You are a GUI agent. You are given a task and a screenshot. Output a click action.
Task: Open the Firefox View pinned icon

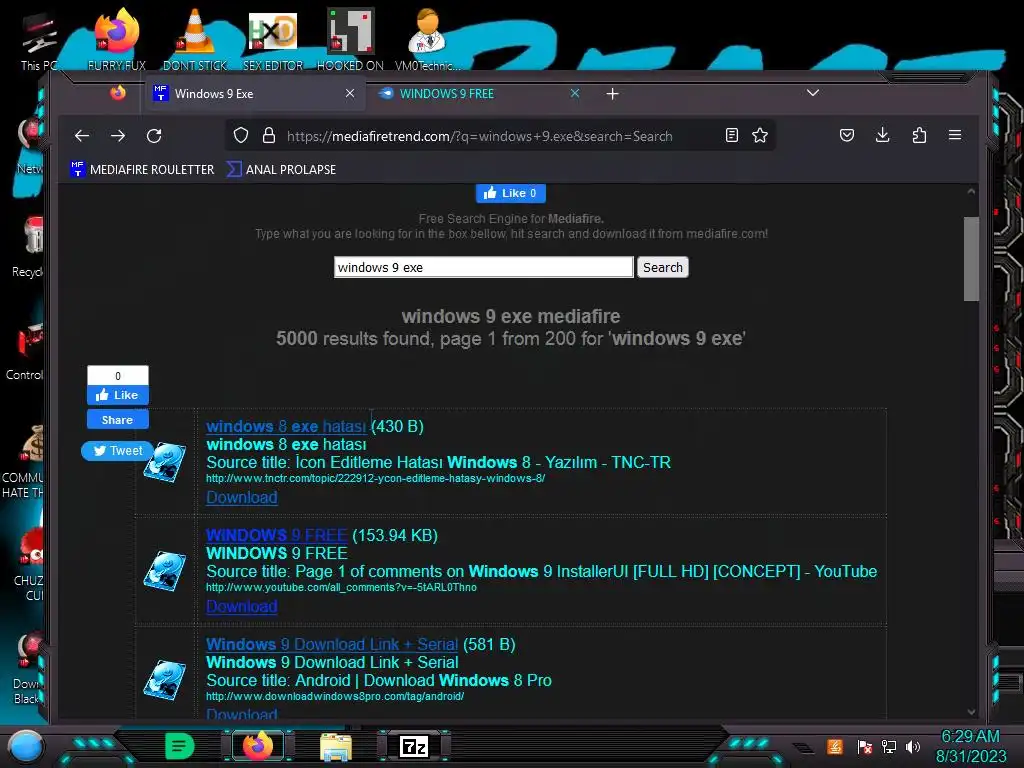coord(118,93)
